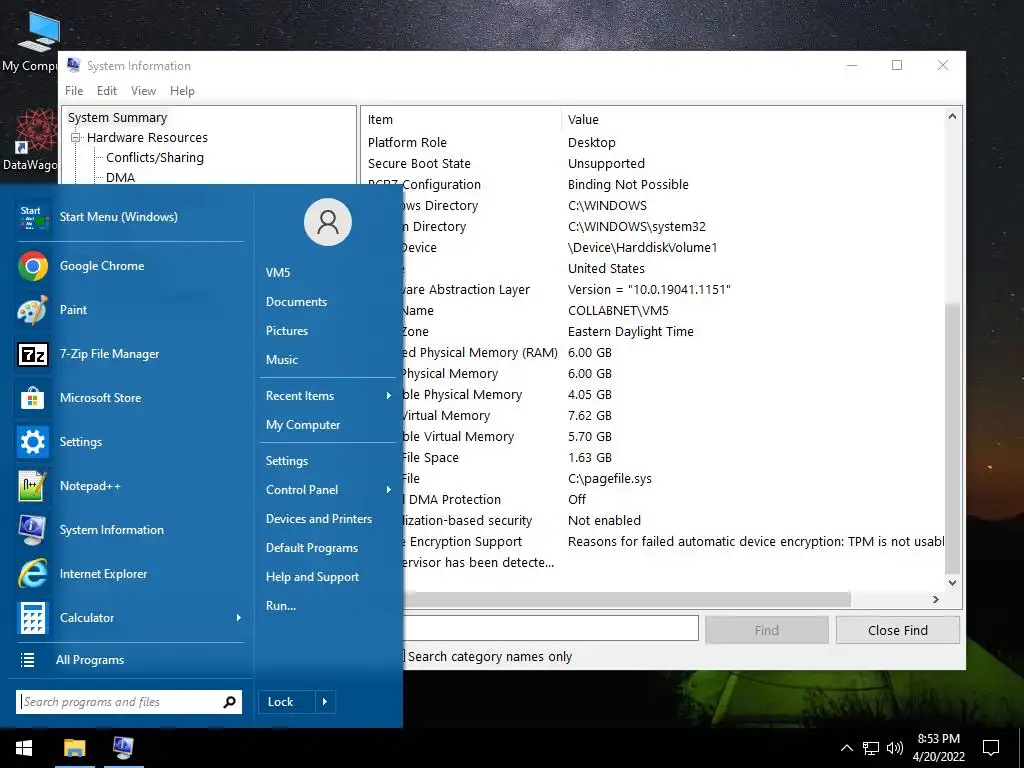1024x768 pixels.
Task: Click the search magnifier icon
Action: coord(229,702)
